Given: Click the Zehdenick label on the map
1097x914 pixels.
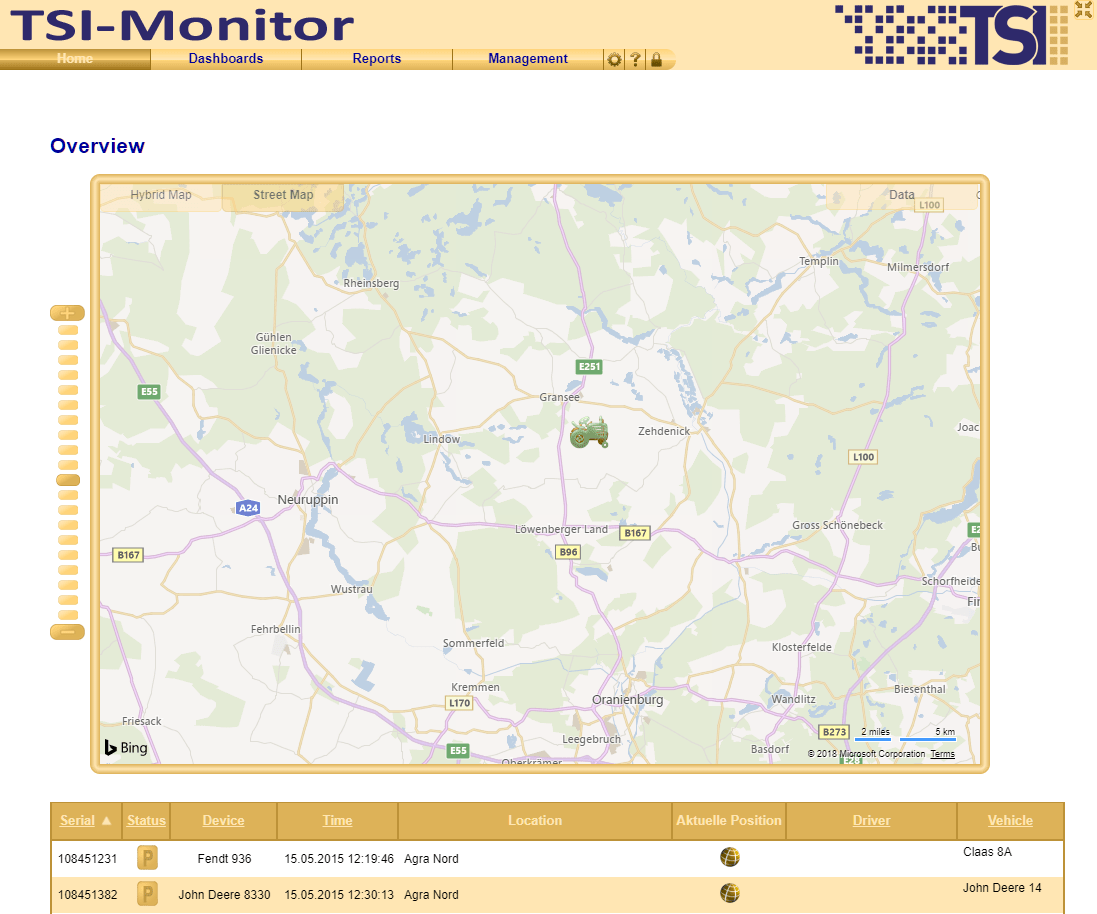Looking at the screenshot, I should [x=664, y=431].
